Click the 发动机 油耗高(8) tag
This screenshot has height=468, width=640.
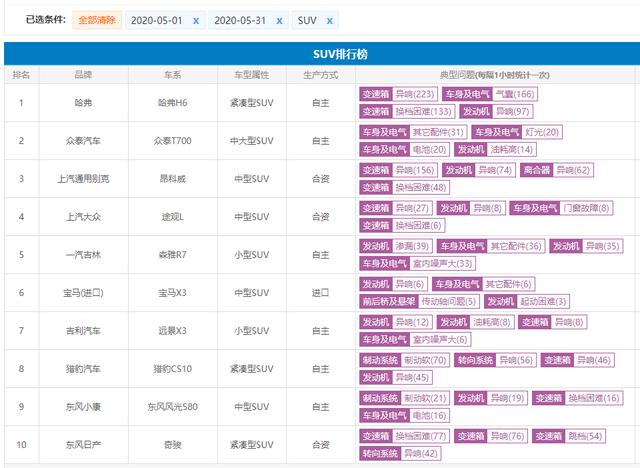[x=476, y=322]
